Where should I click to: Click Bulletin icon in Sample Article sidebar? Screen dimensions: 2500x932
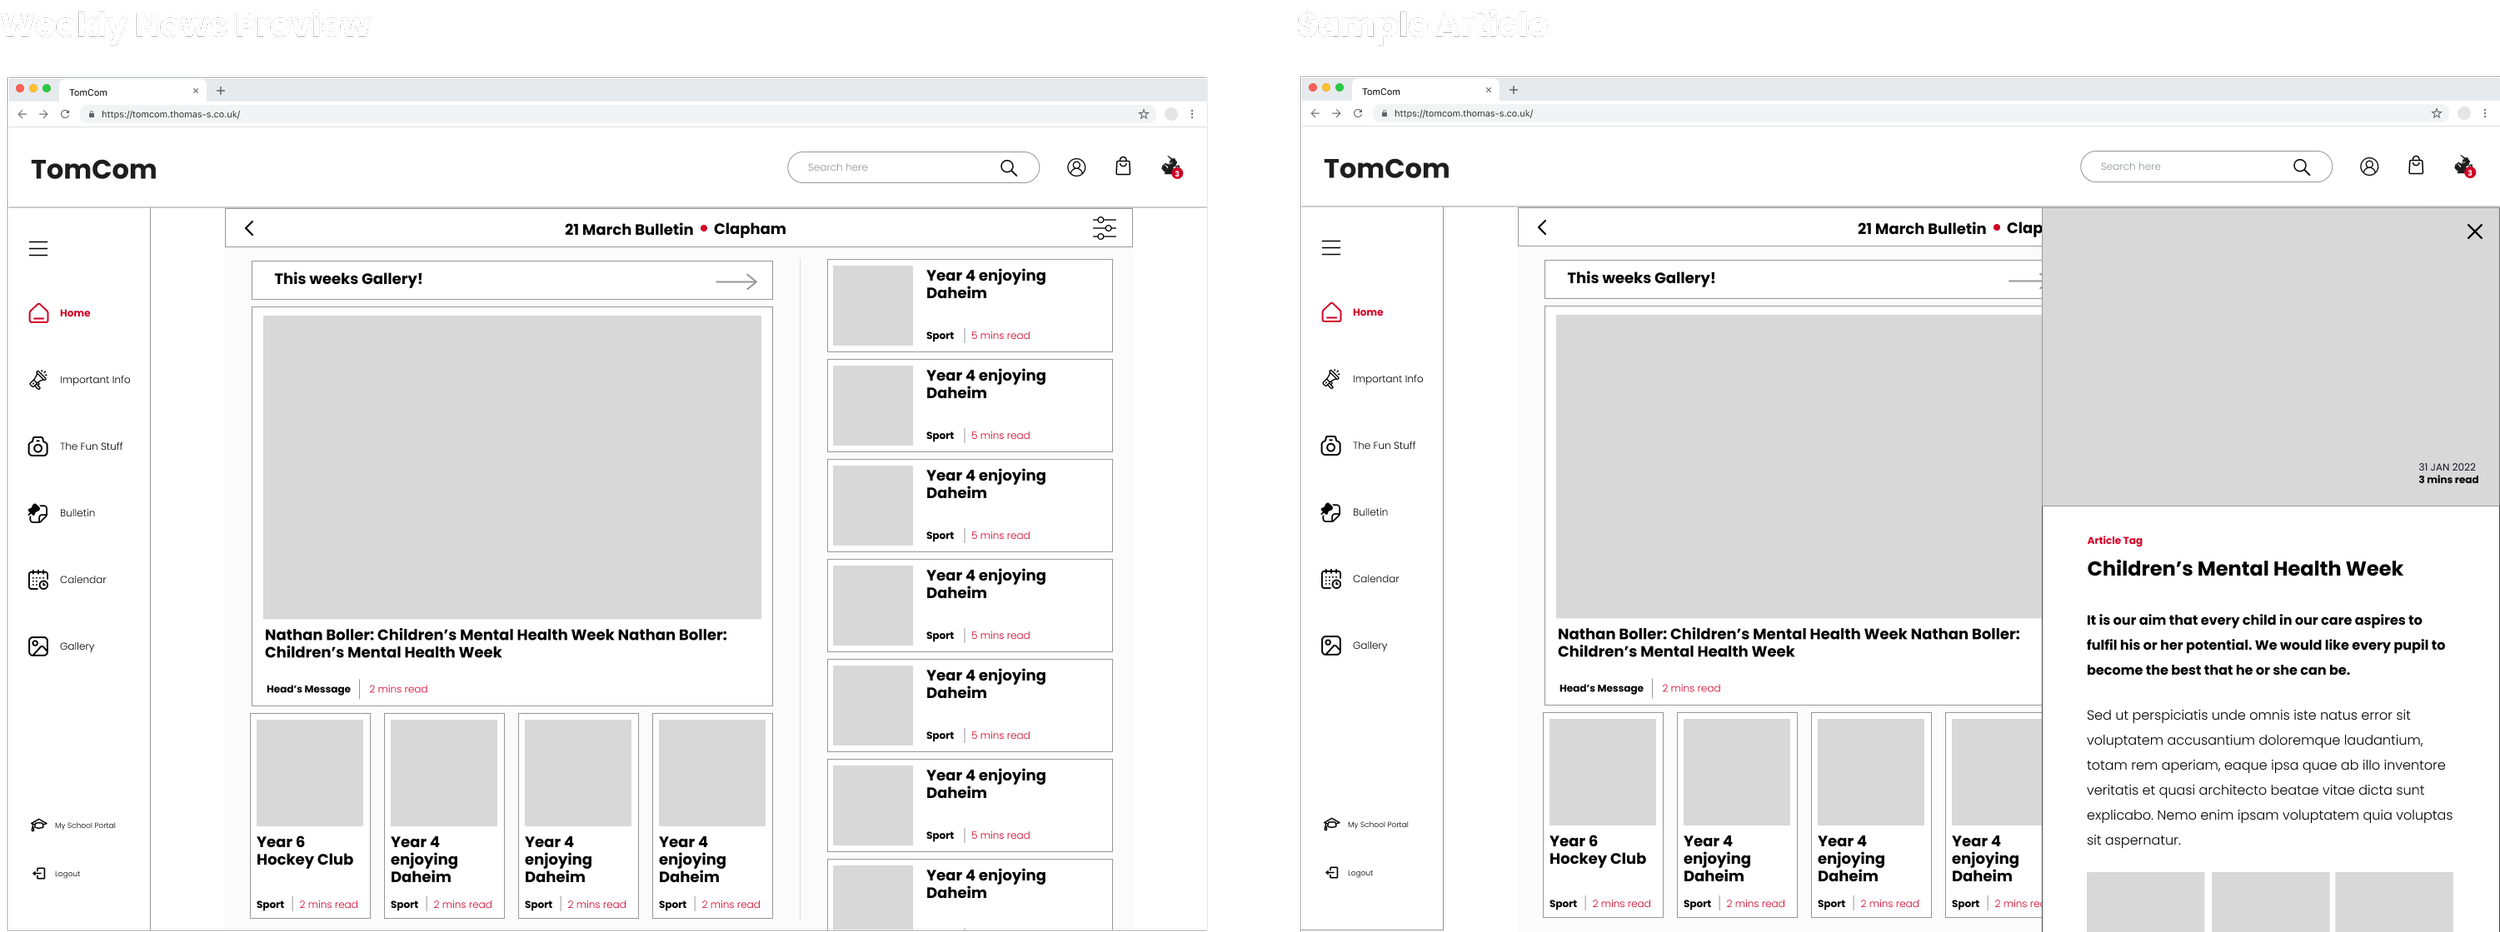[x=1331, y=512]
